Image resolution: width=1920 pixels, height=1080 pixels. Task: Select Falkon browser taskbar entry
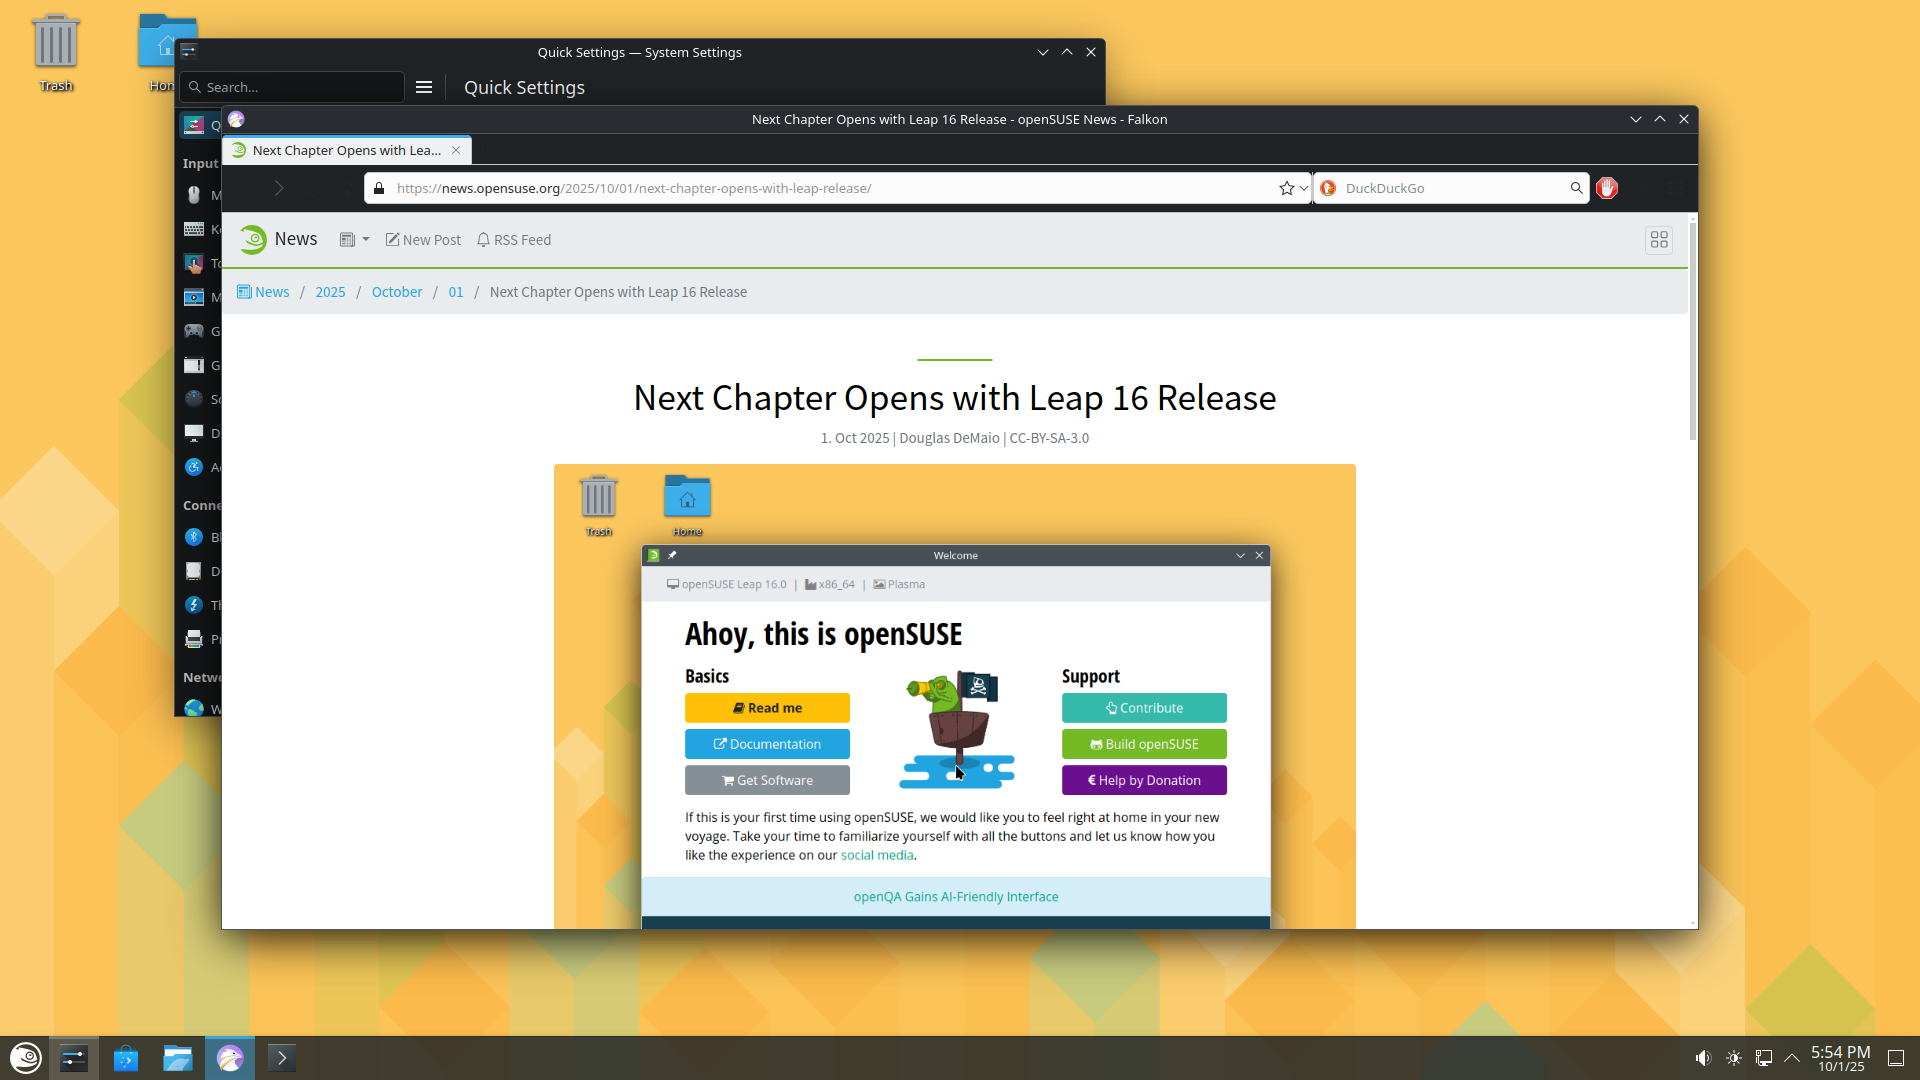(230, 1058)
